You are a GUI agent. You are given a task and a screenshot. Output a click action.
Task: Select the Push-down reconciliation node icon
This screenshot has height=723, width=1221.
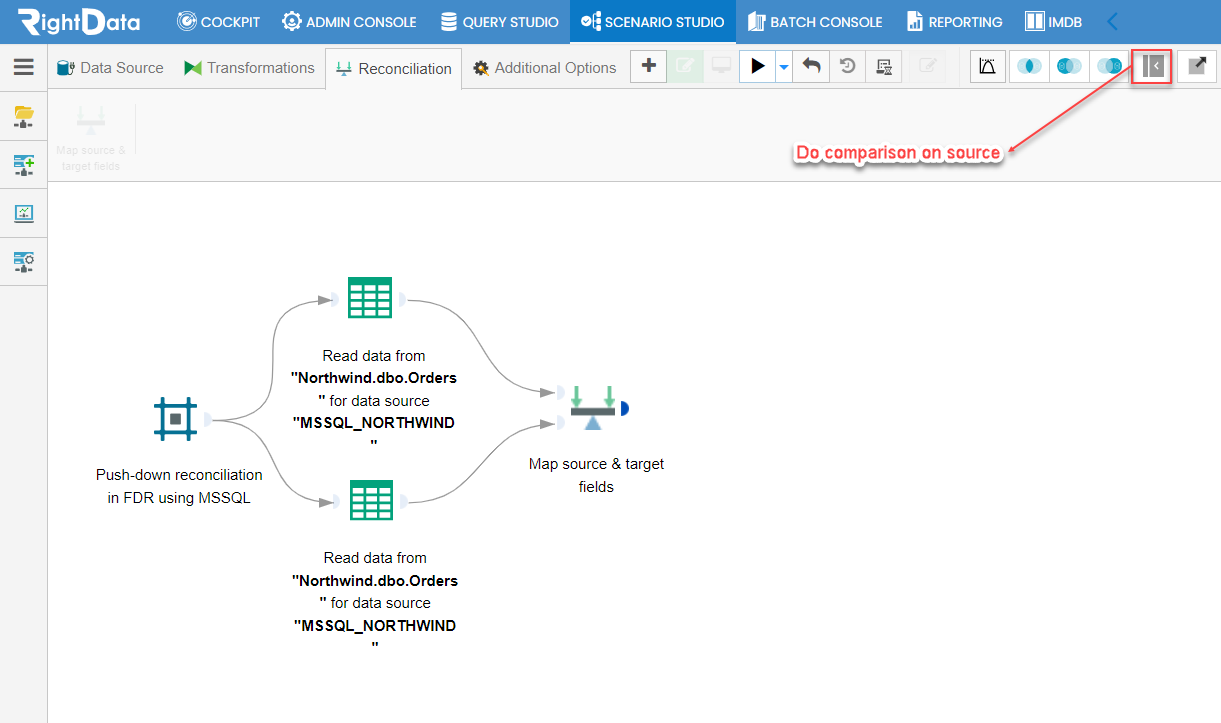tap(175, 419)
